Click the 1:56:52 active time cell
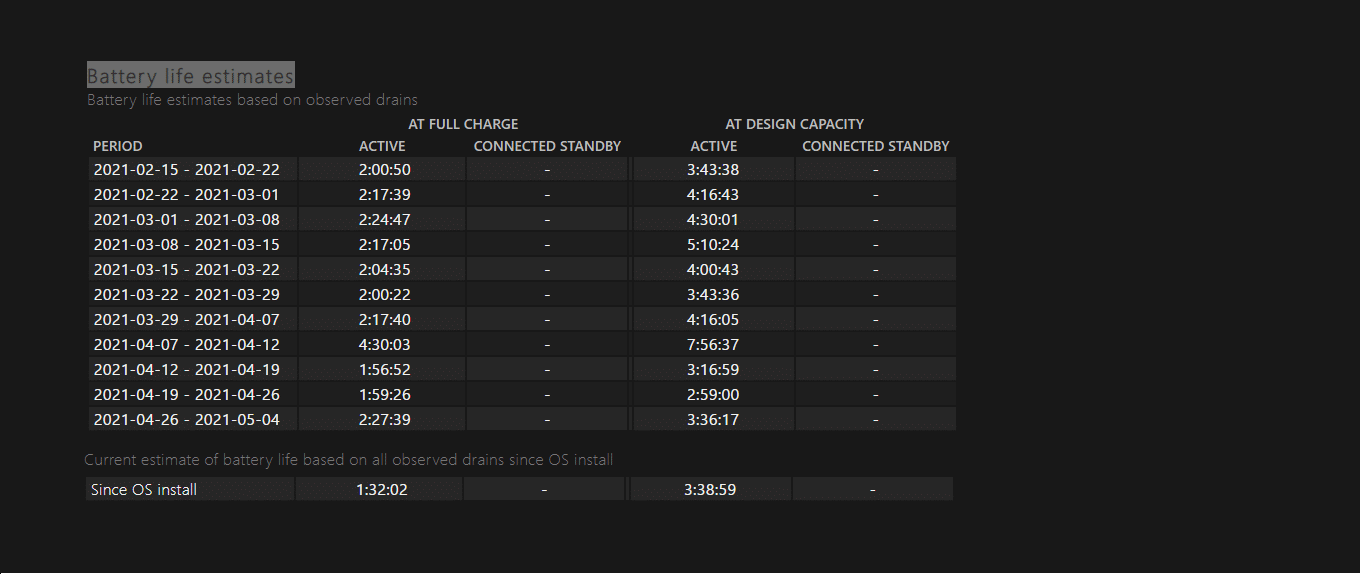Viewport: 1360px width, 574px height. (384, 370)
